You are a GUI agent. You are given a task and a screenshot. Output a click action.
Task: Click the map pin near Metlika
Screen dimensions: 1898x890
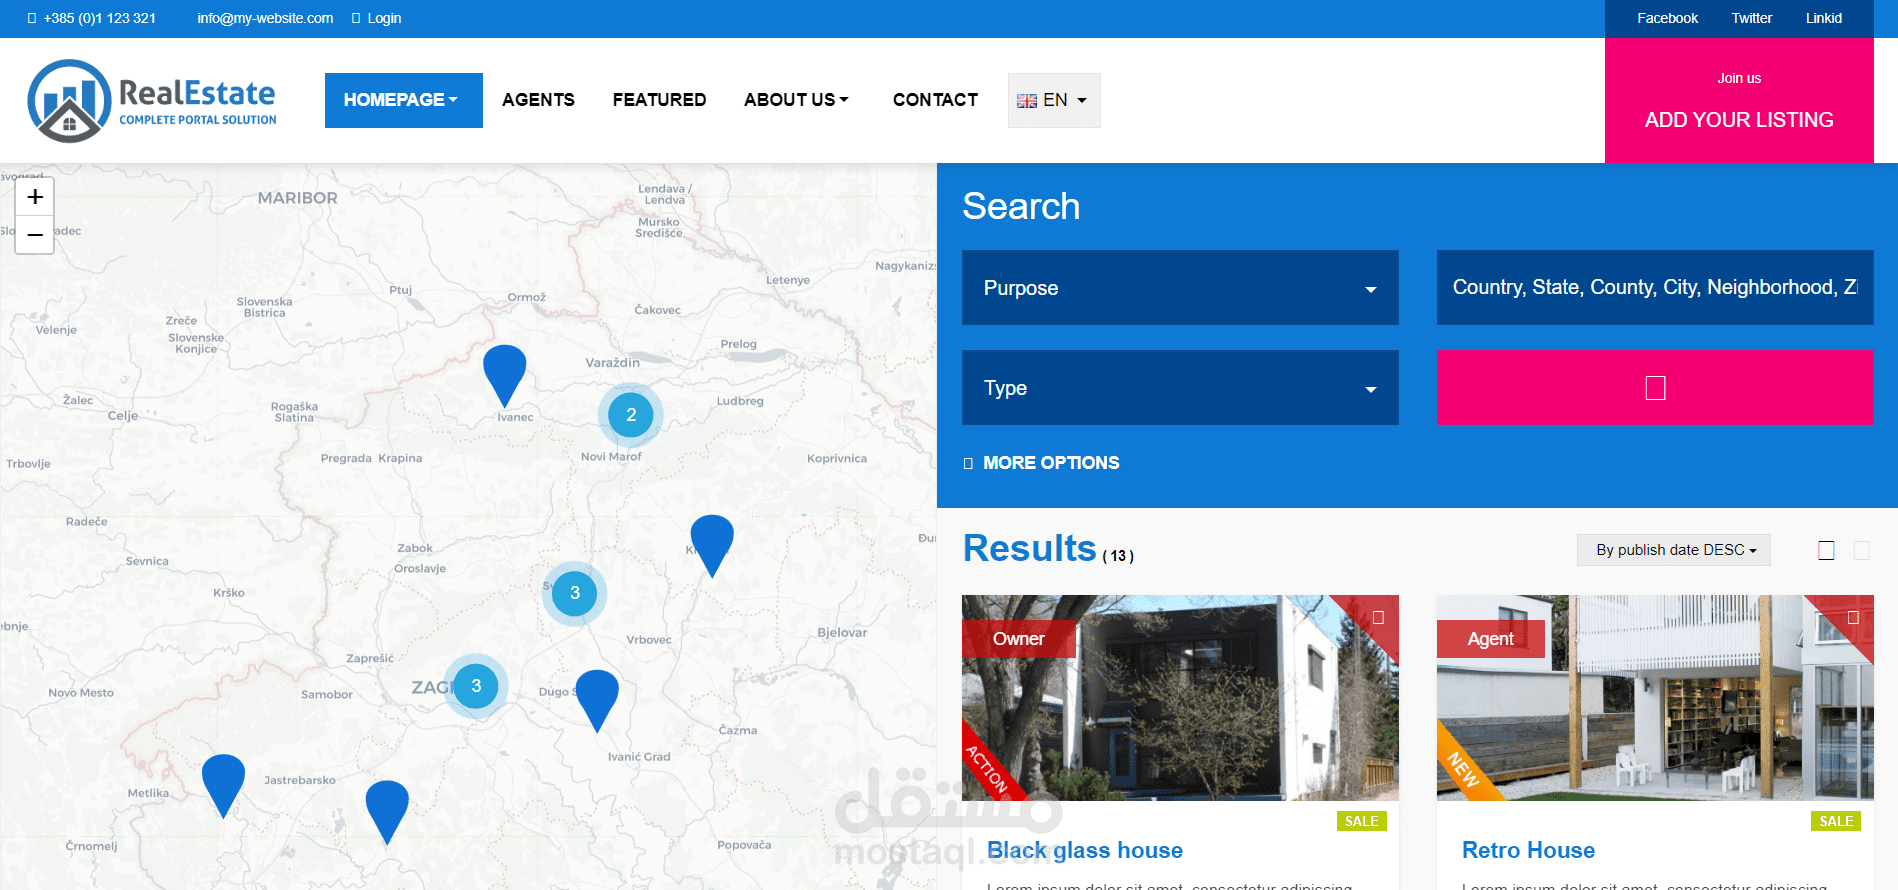(223, 785)
